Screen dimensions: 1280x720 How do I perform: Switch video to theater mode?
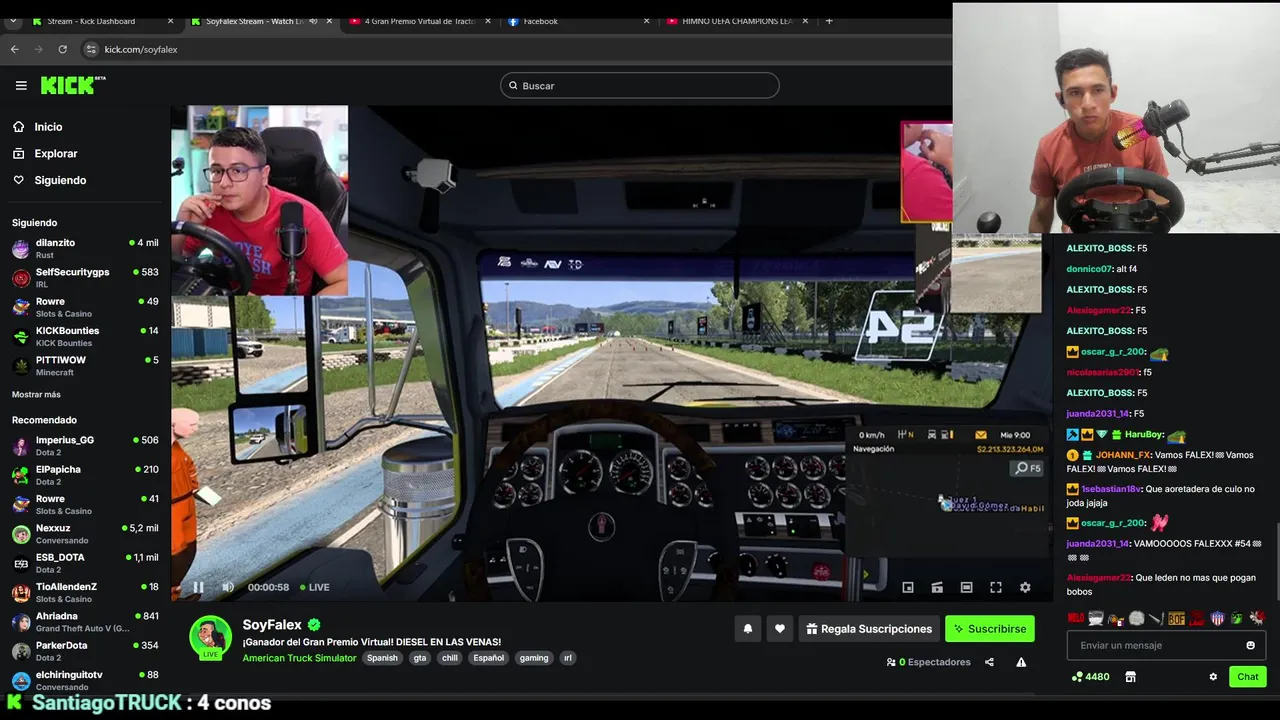[x=966, y=587]
